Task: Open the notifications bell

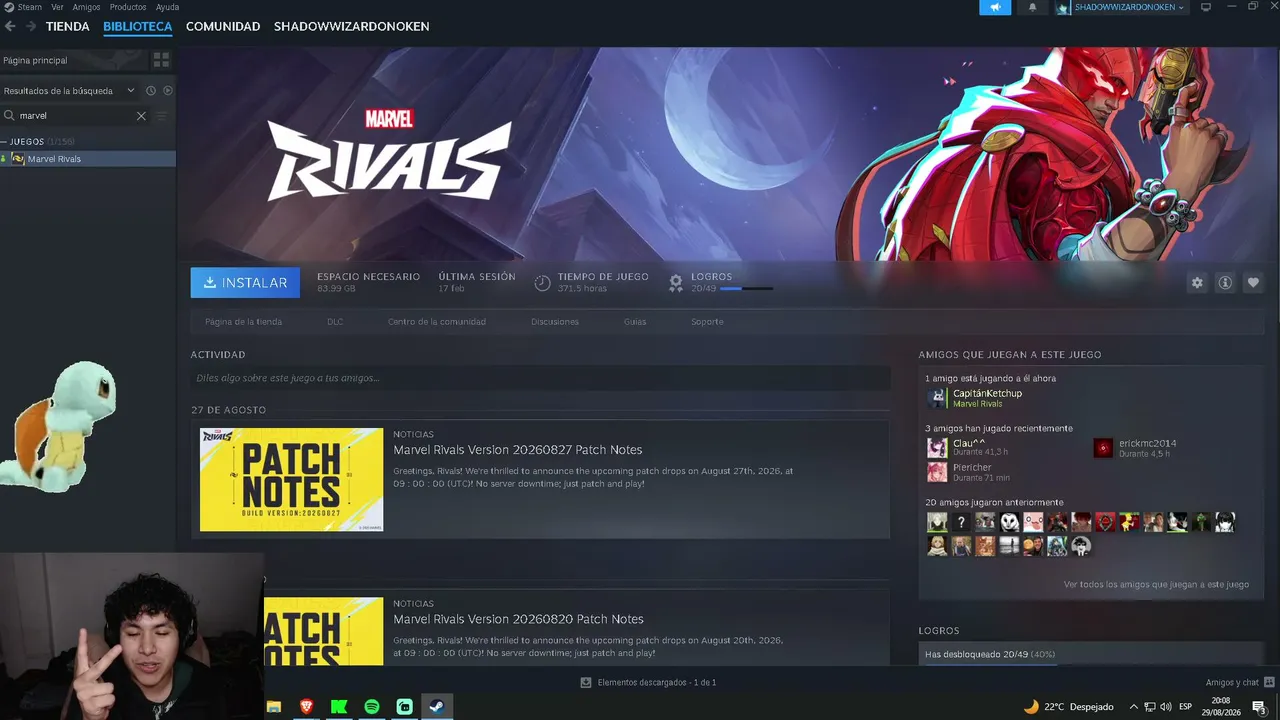Action: point(1032,7)
